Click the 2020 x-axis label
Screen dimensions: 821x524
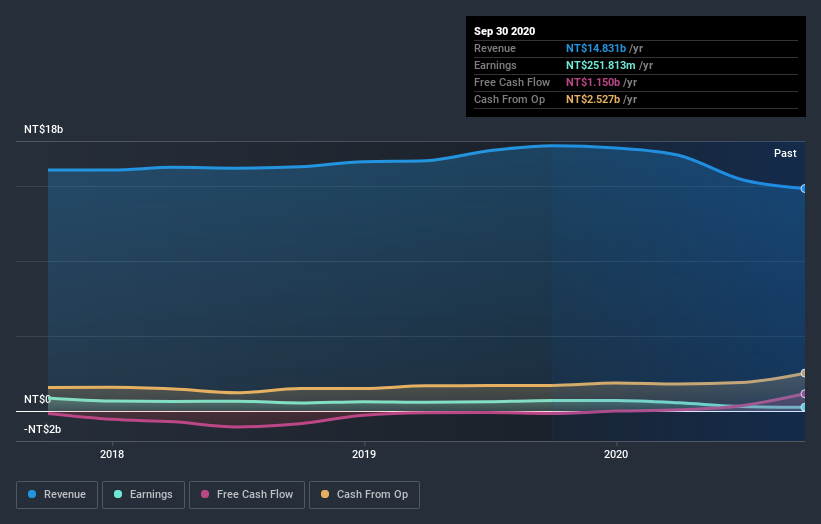coord(616,454)
